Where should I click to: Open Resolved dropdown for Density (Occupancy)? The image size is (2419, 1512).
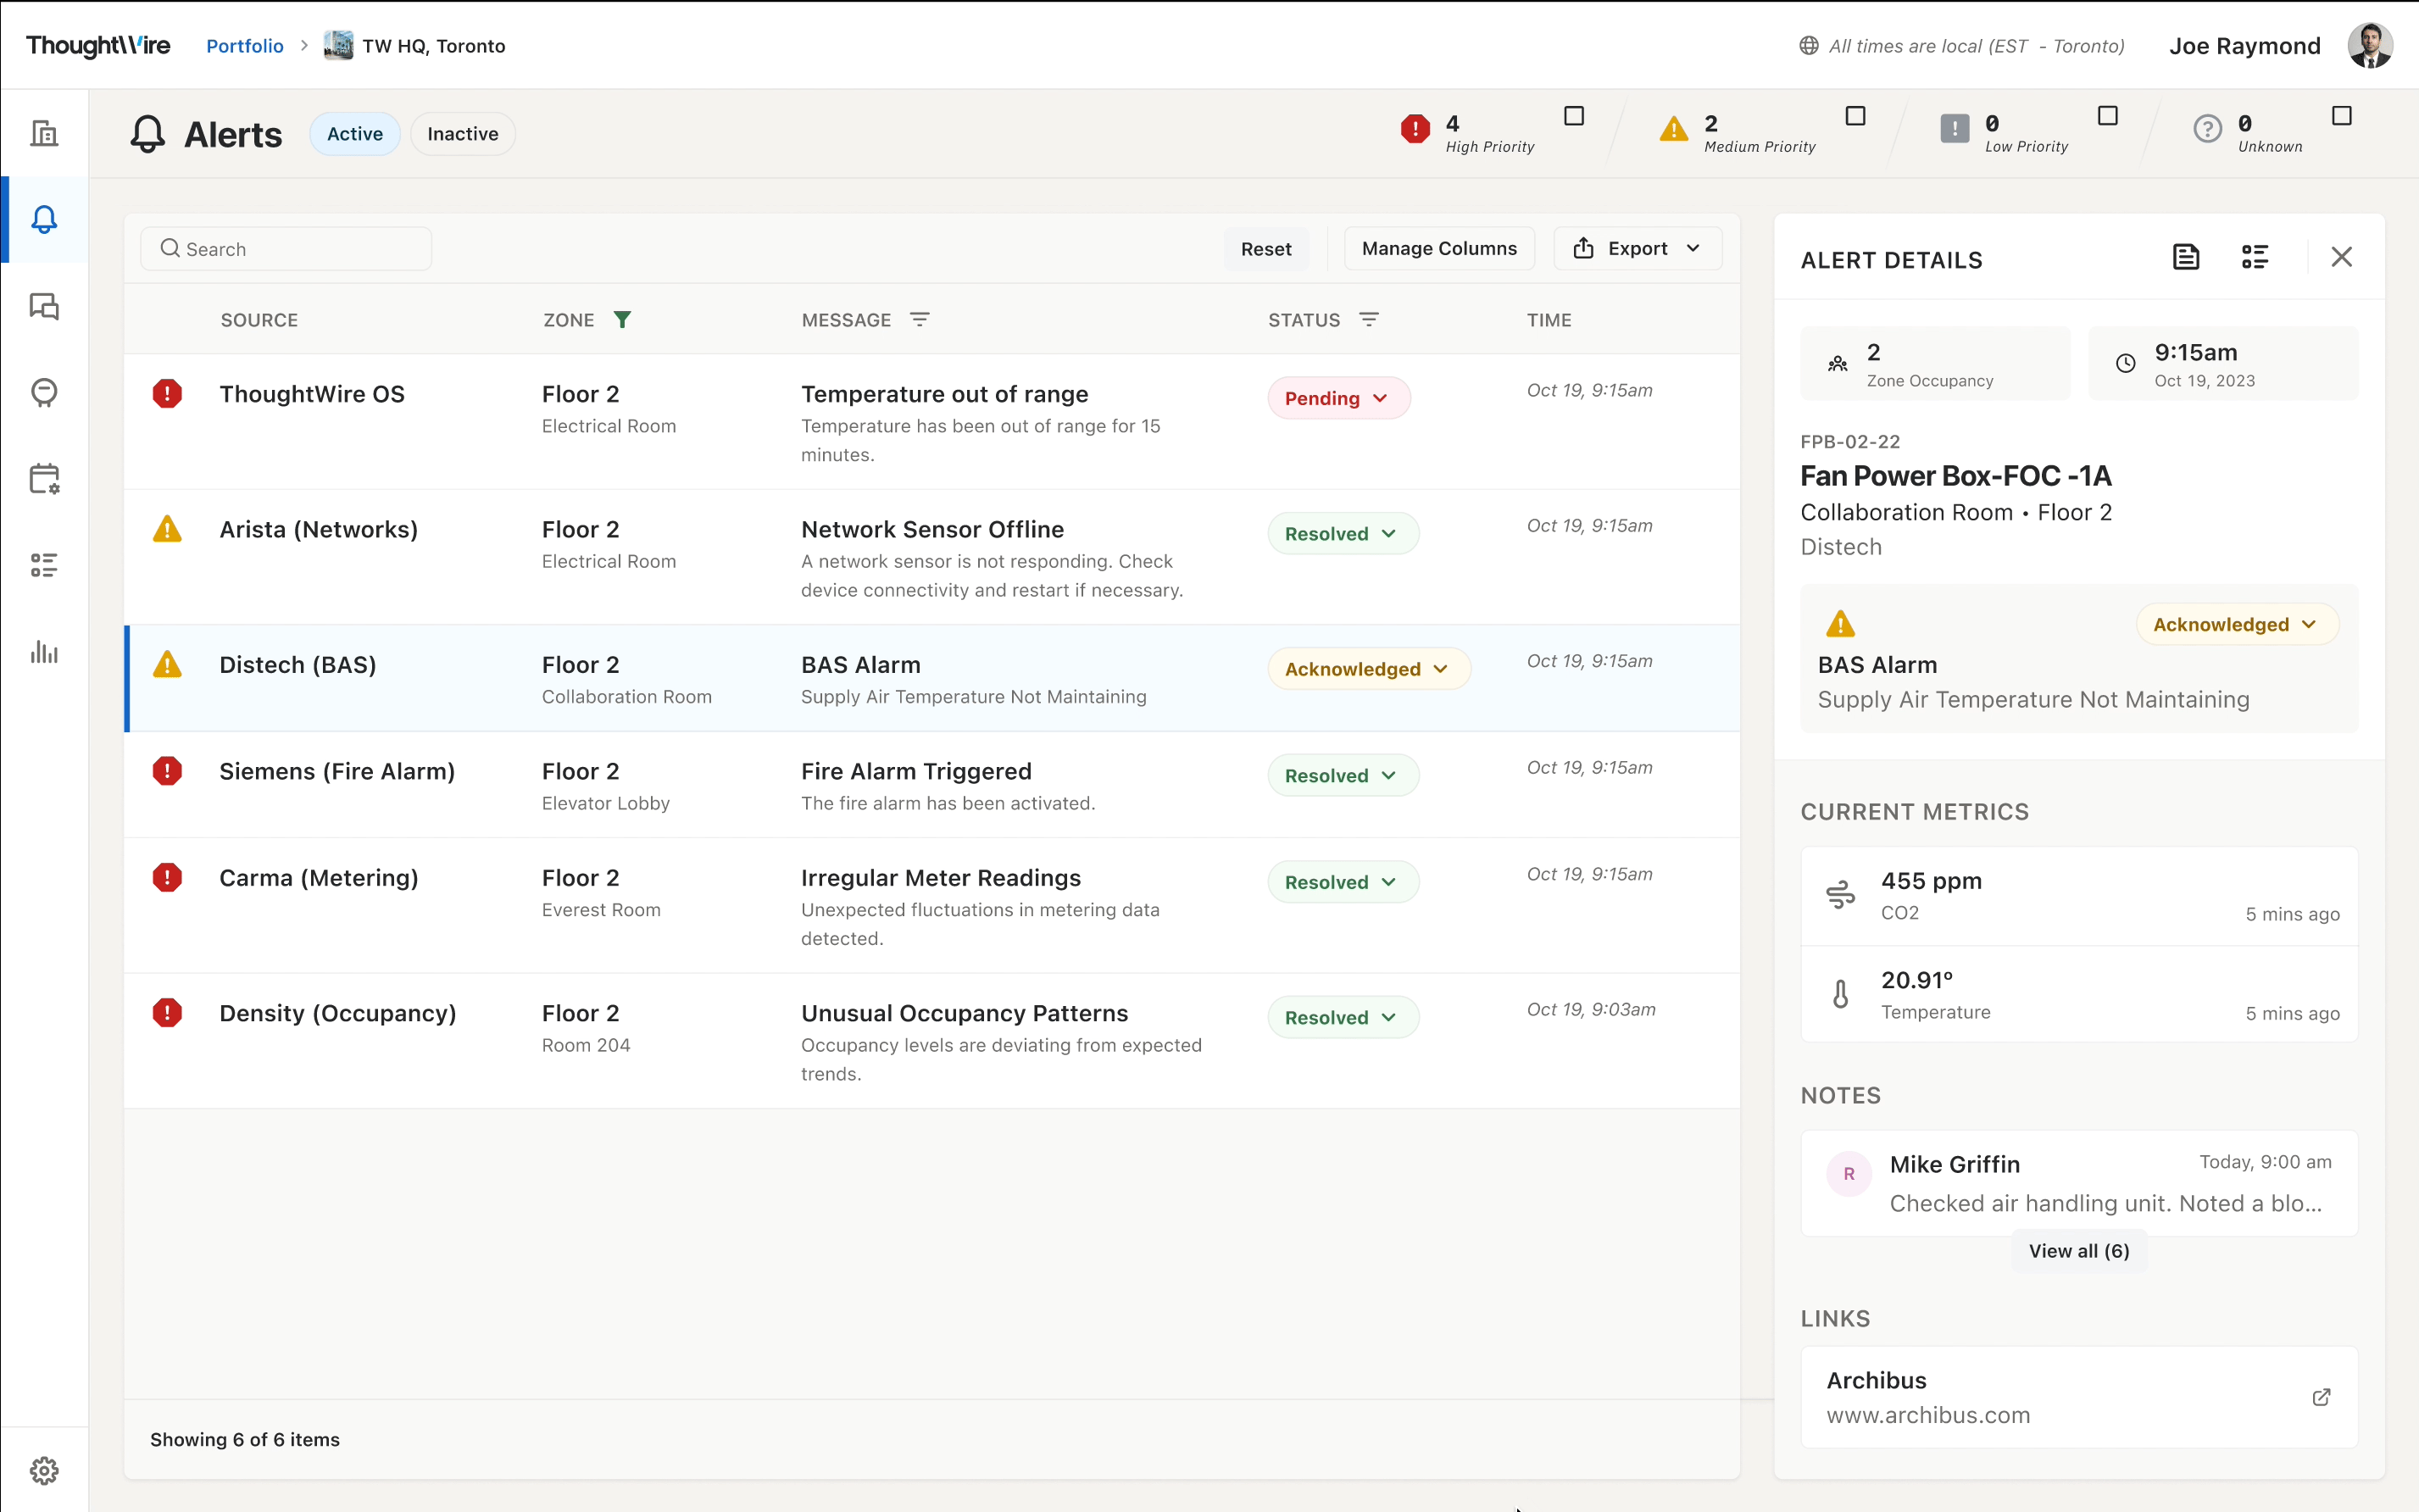[x=1343, y=1017]
